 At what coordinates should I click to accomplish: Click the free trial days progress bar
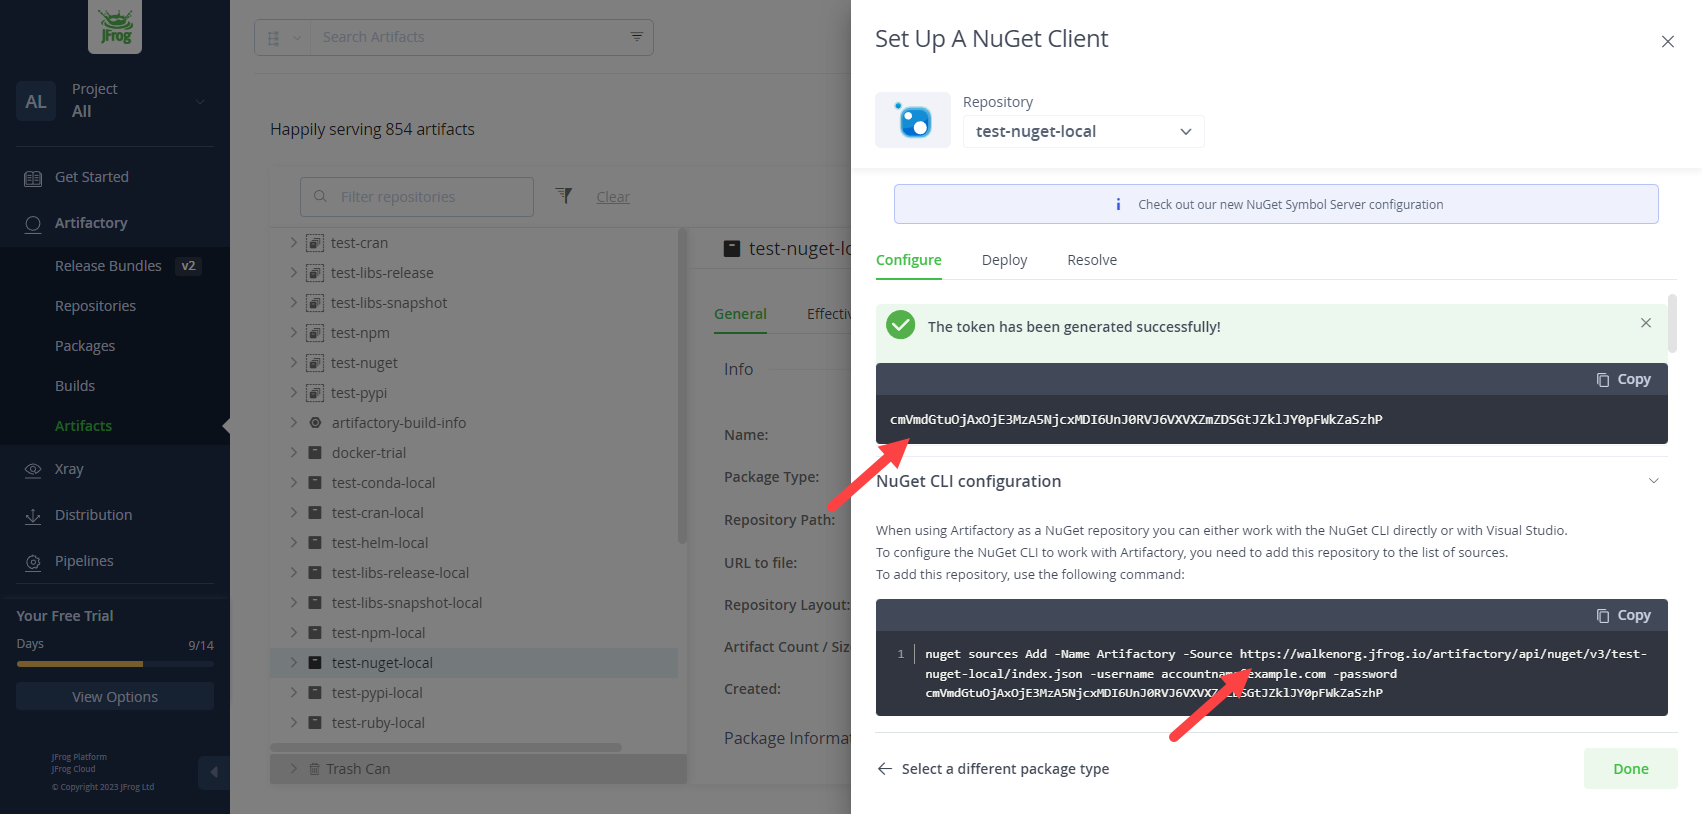coord(115,664)
